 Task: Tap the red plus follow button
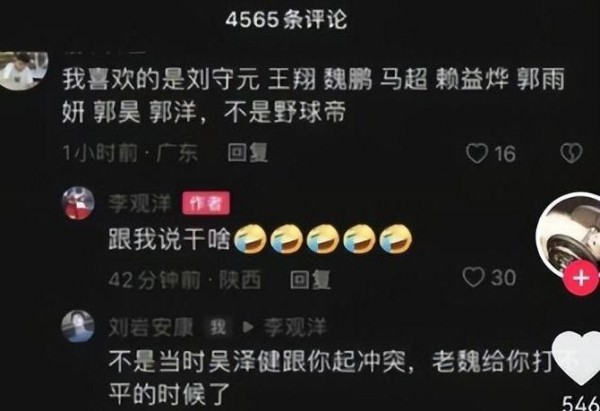[581, 277]
